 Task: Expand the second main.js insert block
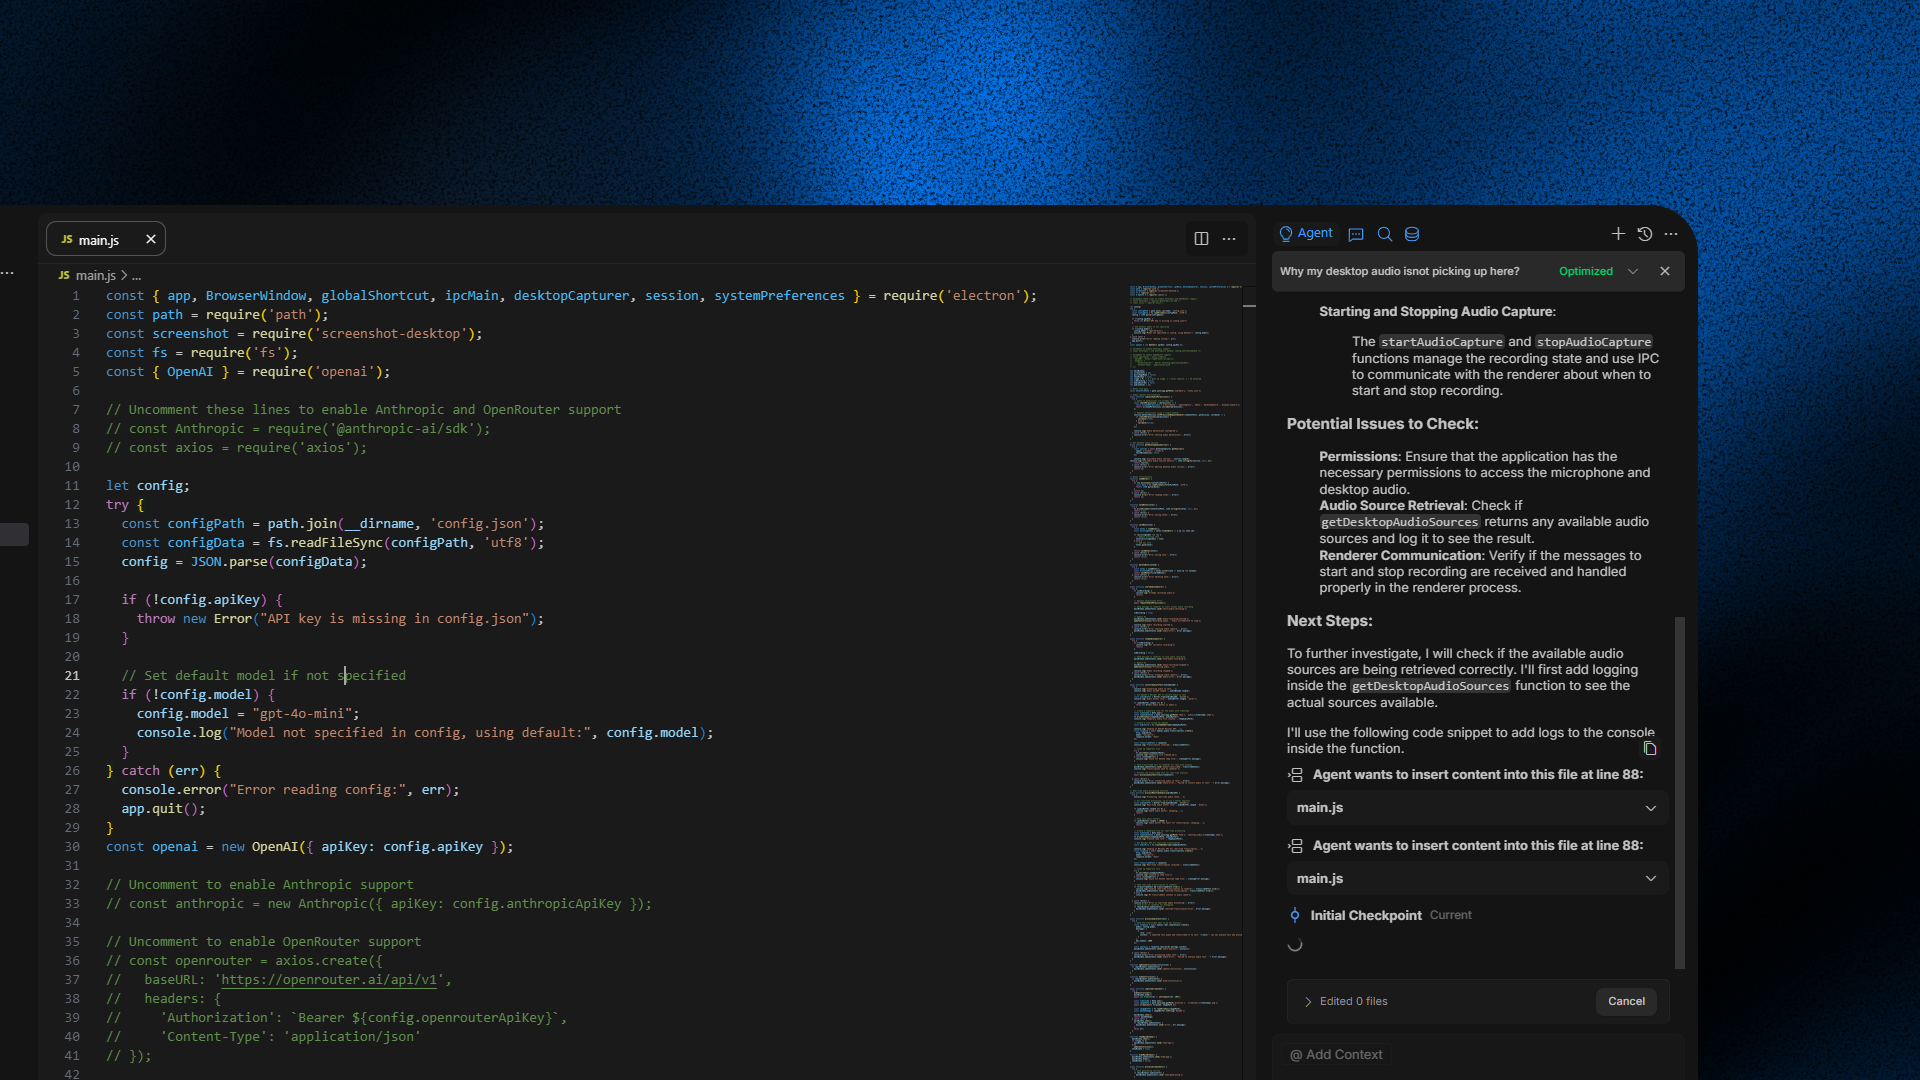click(1650, 879)
